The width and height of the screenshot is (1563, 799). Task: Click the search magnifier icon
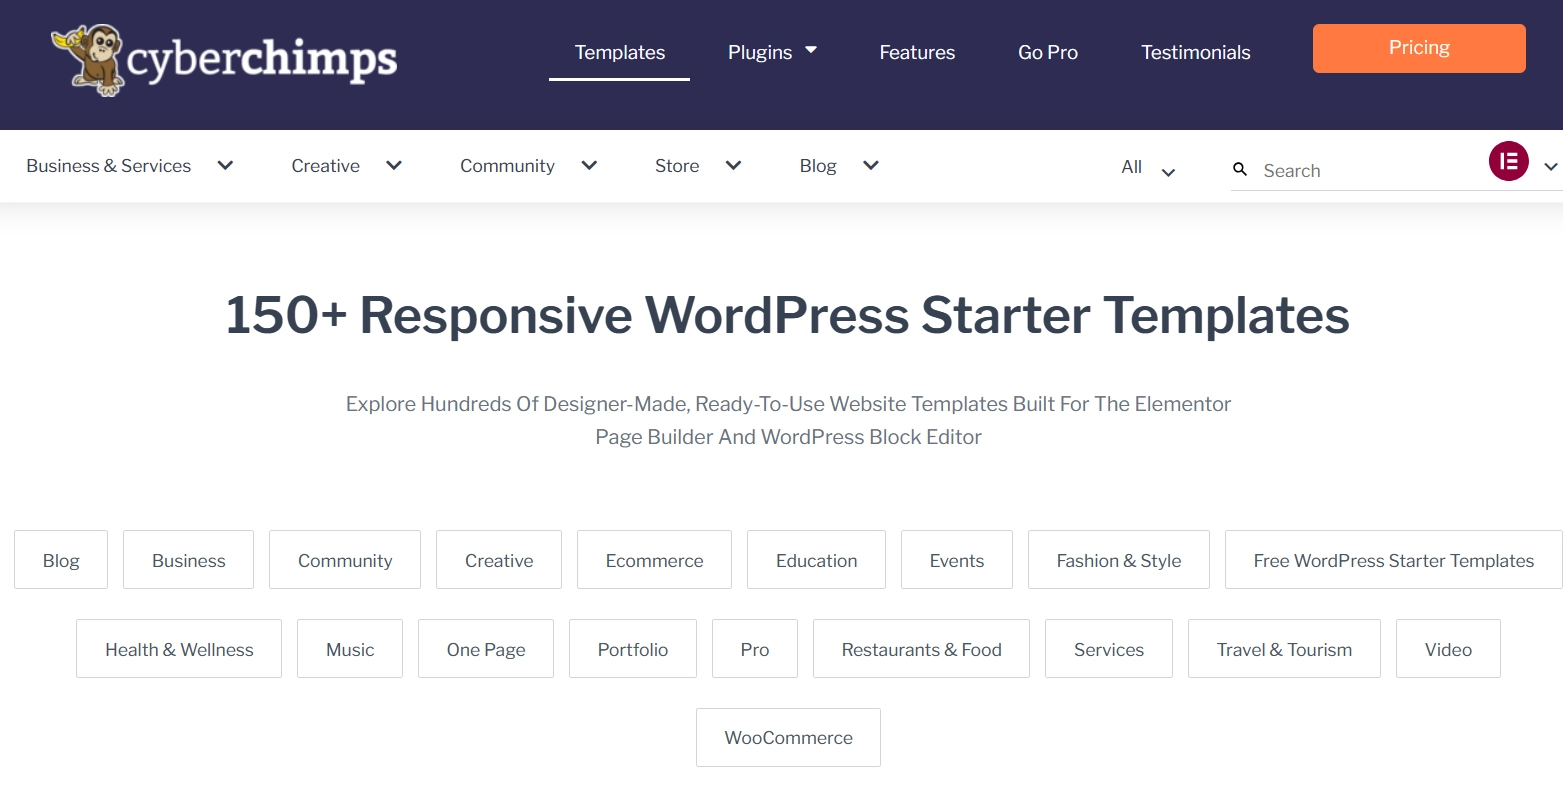coord(1240,170)
